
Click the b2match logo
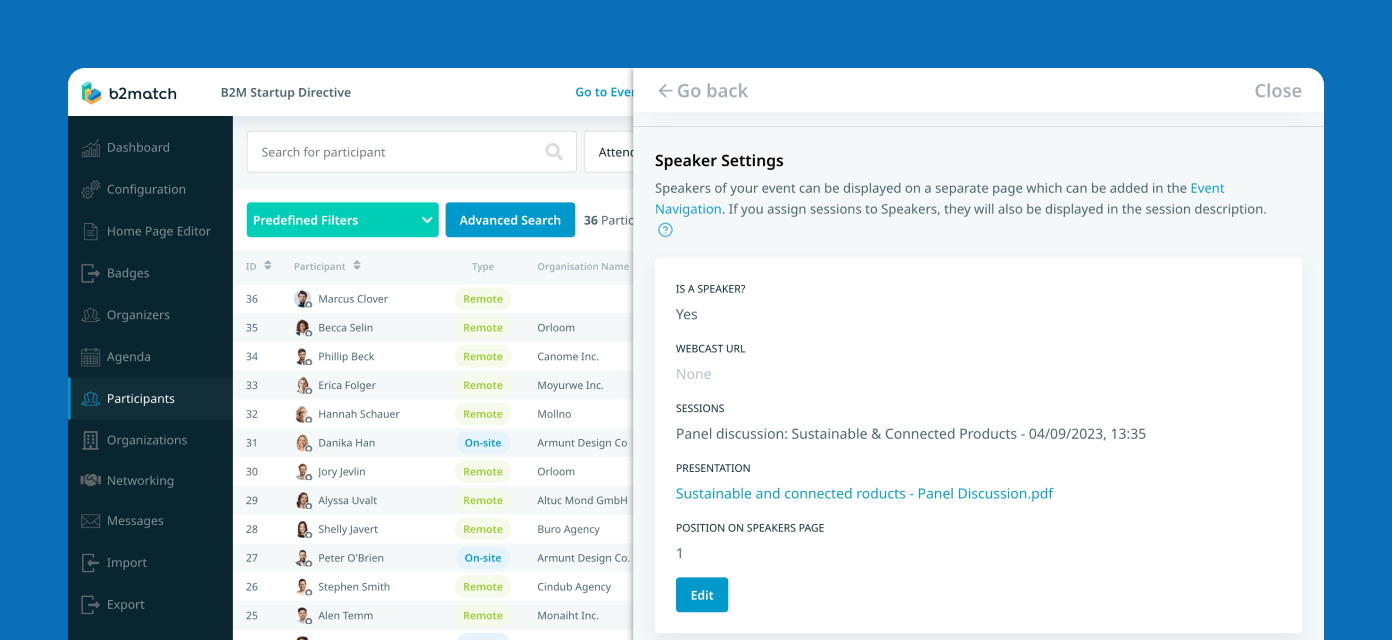(x=129, y=93)
